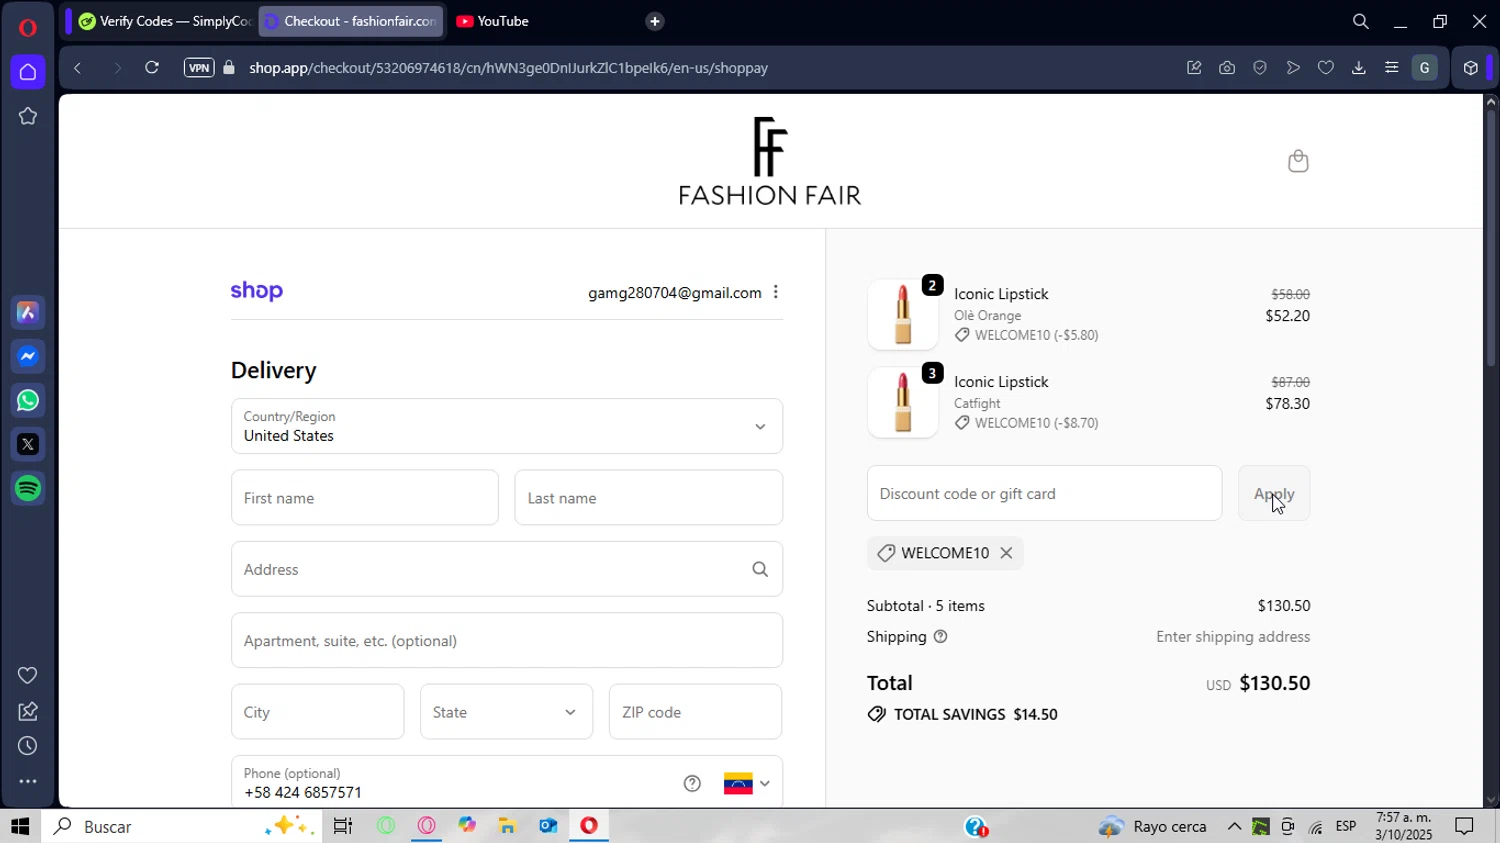1500x843 pixels.
Task: Click the Last name field
Action: [x=649, y=498]
